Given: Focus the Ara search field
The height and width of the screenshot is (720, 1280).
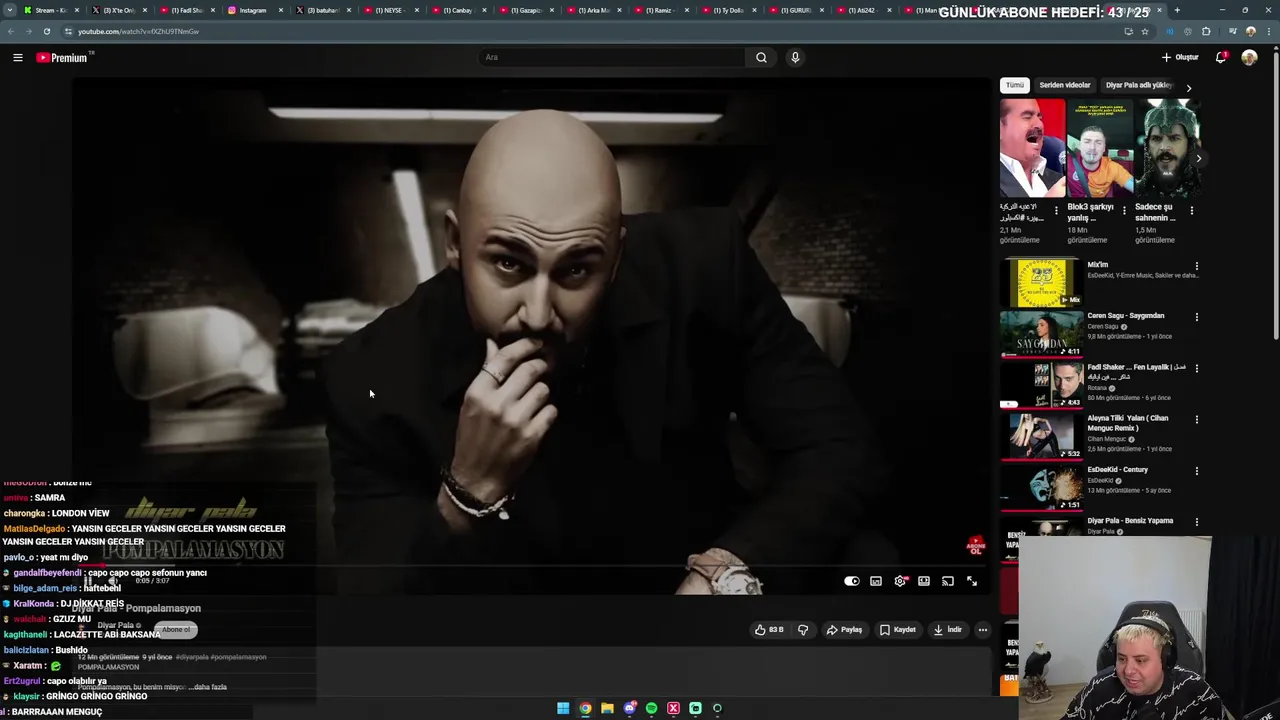Looking at the screenshot, I should click(612, 58).
